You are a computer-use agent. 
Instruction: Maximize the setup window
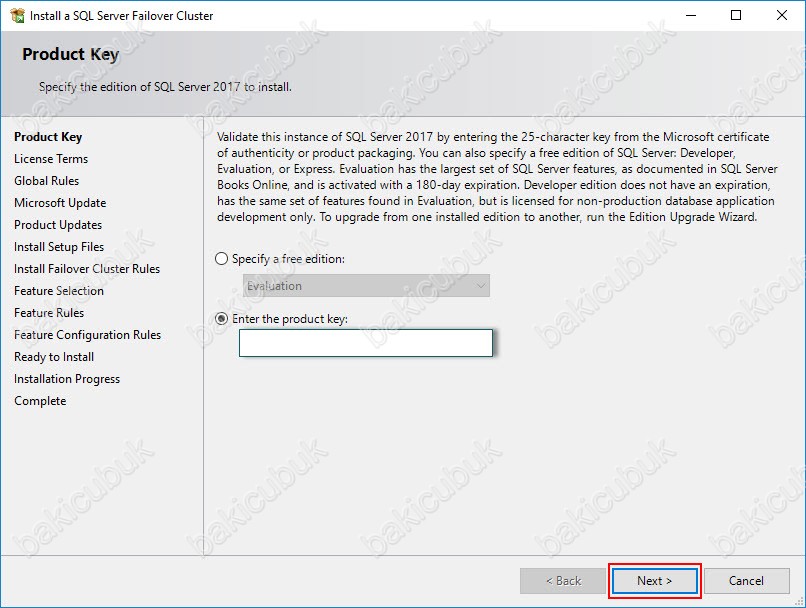pyautogui.click(x=736, y=15)
